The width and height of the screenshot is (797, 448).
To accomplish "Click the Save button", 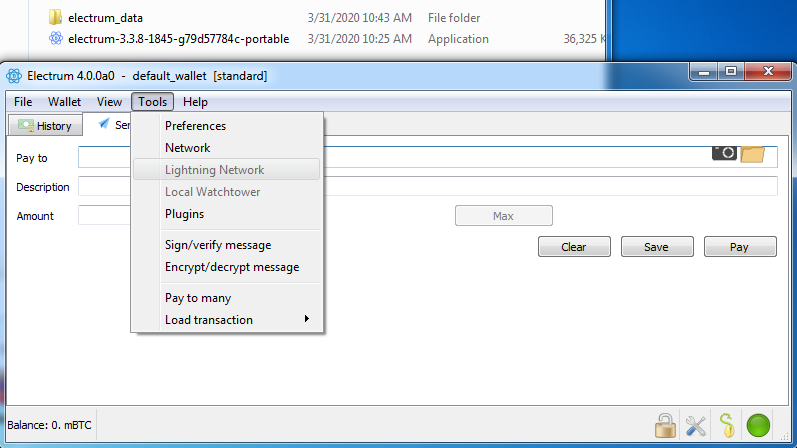I will [x=657, y=247].
